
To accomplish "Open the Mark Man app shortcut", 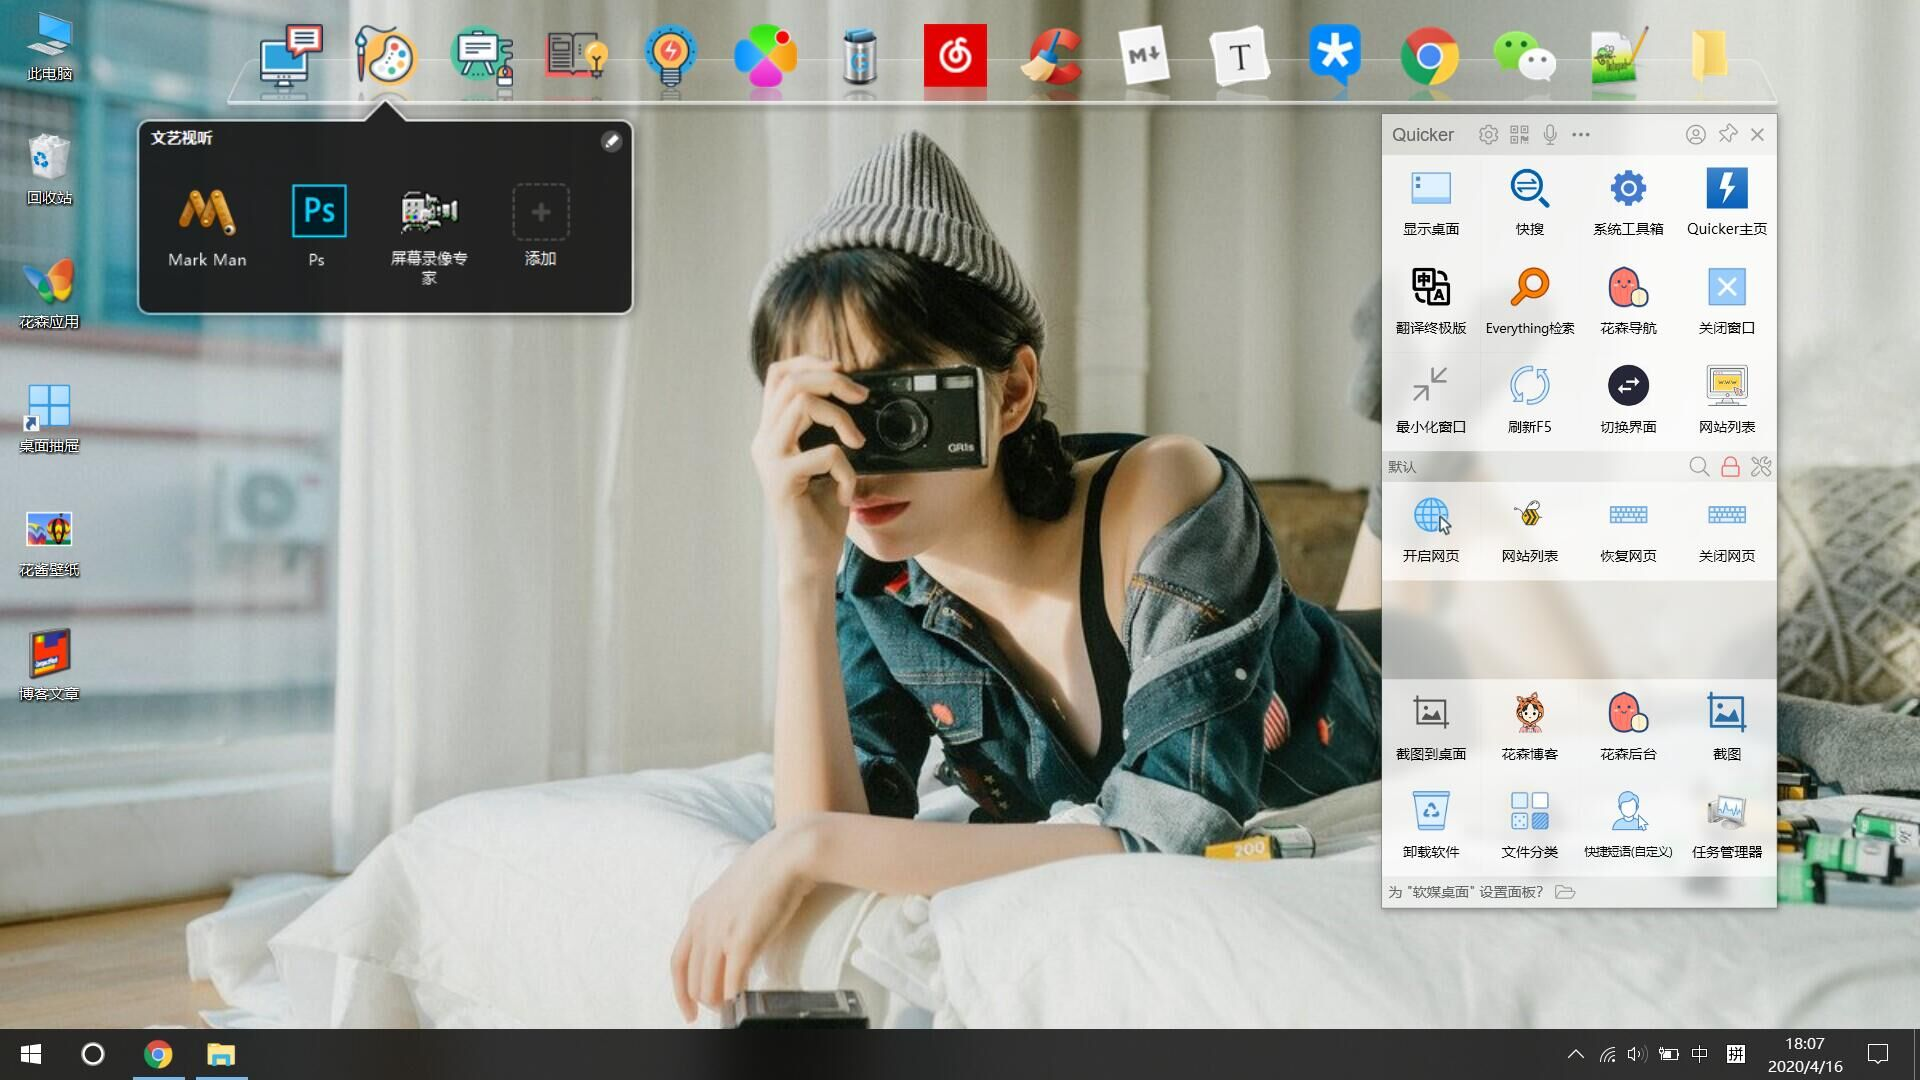I will tap(207, 212).
